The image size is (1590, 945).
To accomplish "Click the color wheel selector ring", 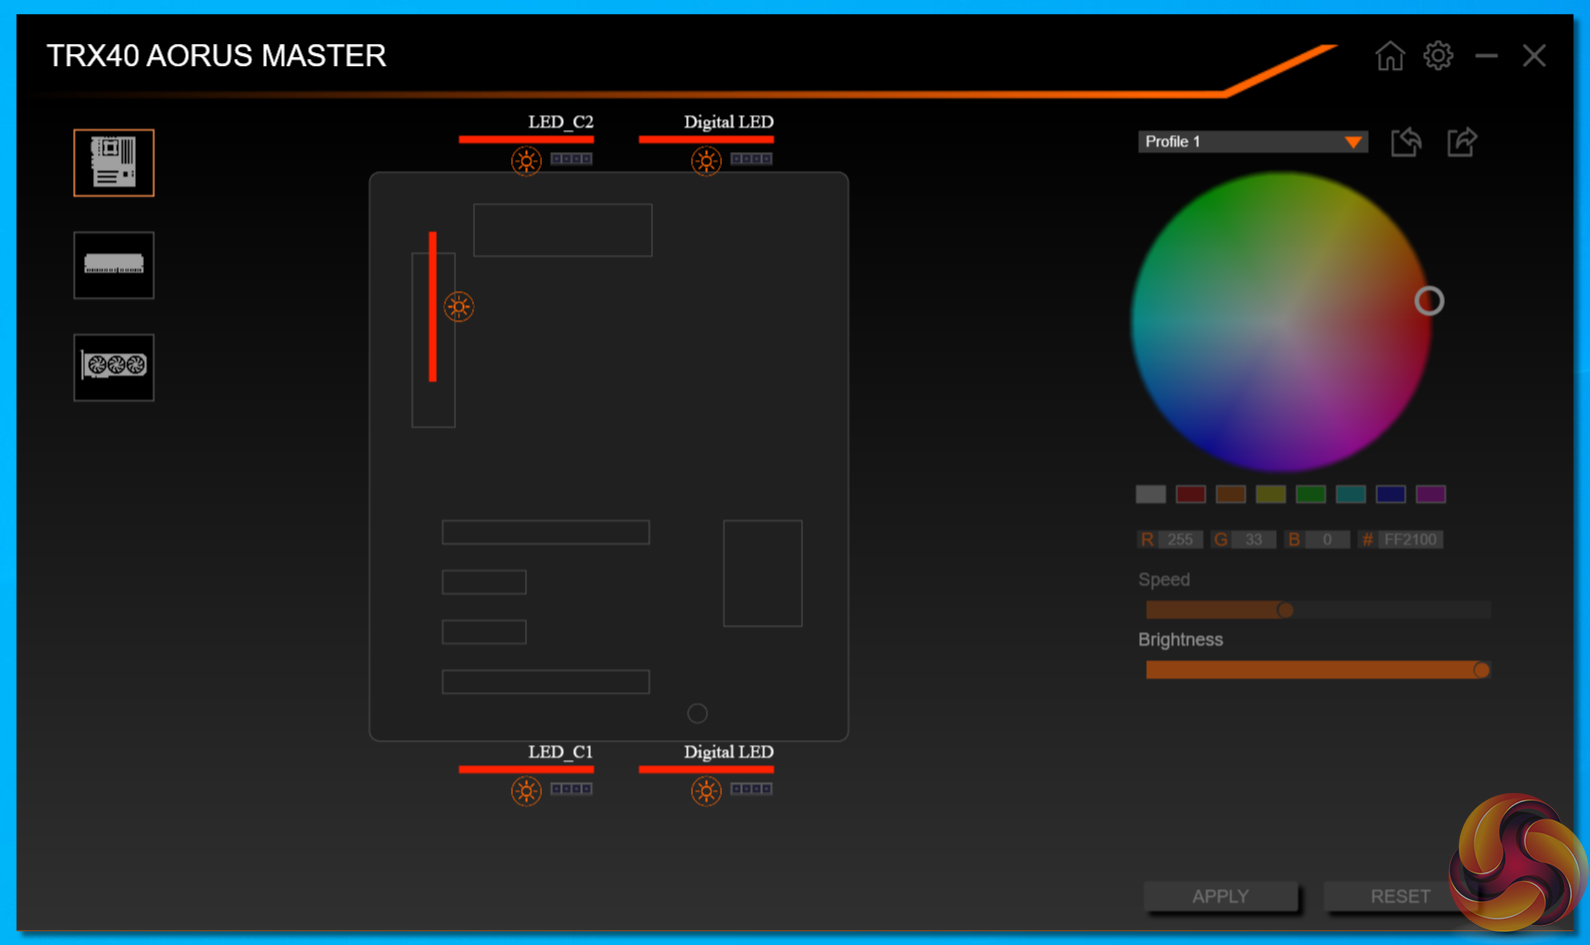I will pyautogui.click(x=1429, y=301).
